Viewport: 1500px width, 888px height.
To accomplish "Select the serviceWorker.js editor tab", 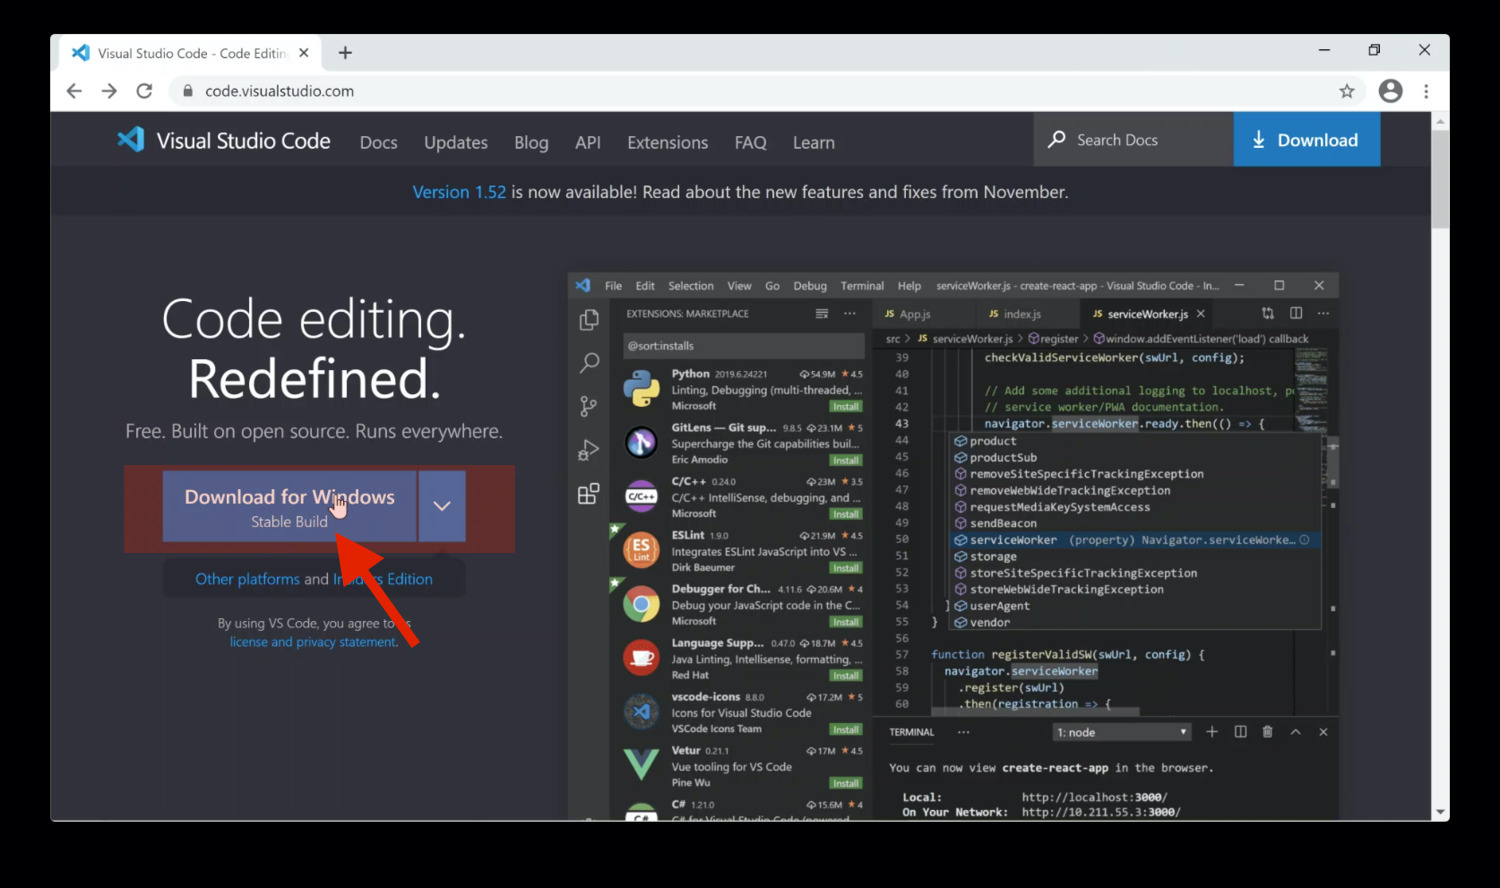I will [x=1148, y=314].
